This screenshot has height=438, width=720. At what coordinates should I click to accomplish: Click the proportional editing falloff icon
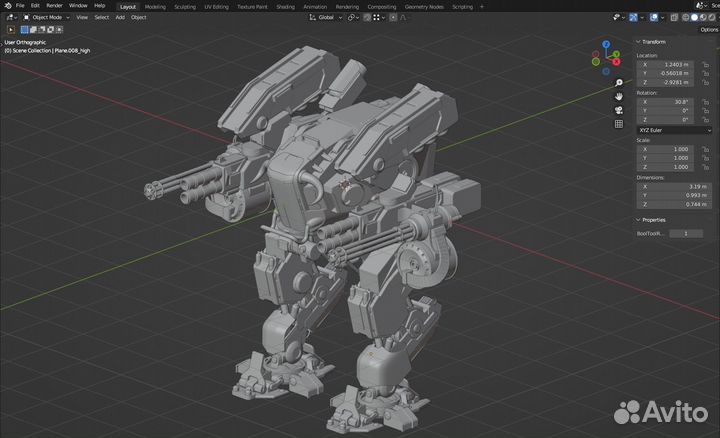click(x=403, y=17)
